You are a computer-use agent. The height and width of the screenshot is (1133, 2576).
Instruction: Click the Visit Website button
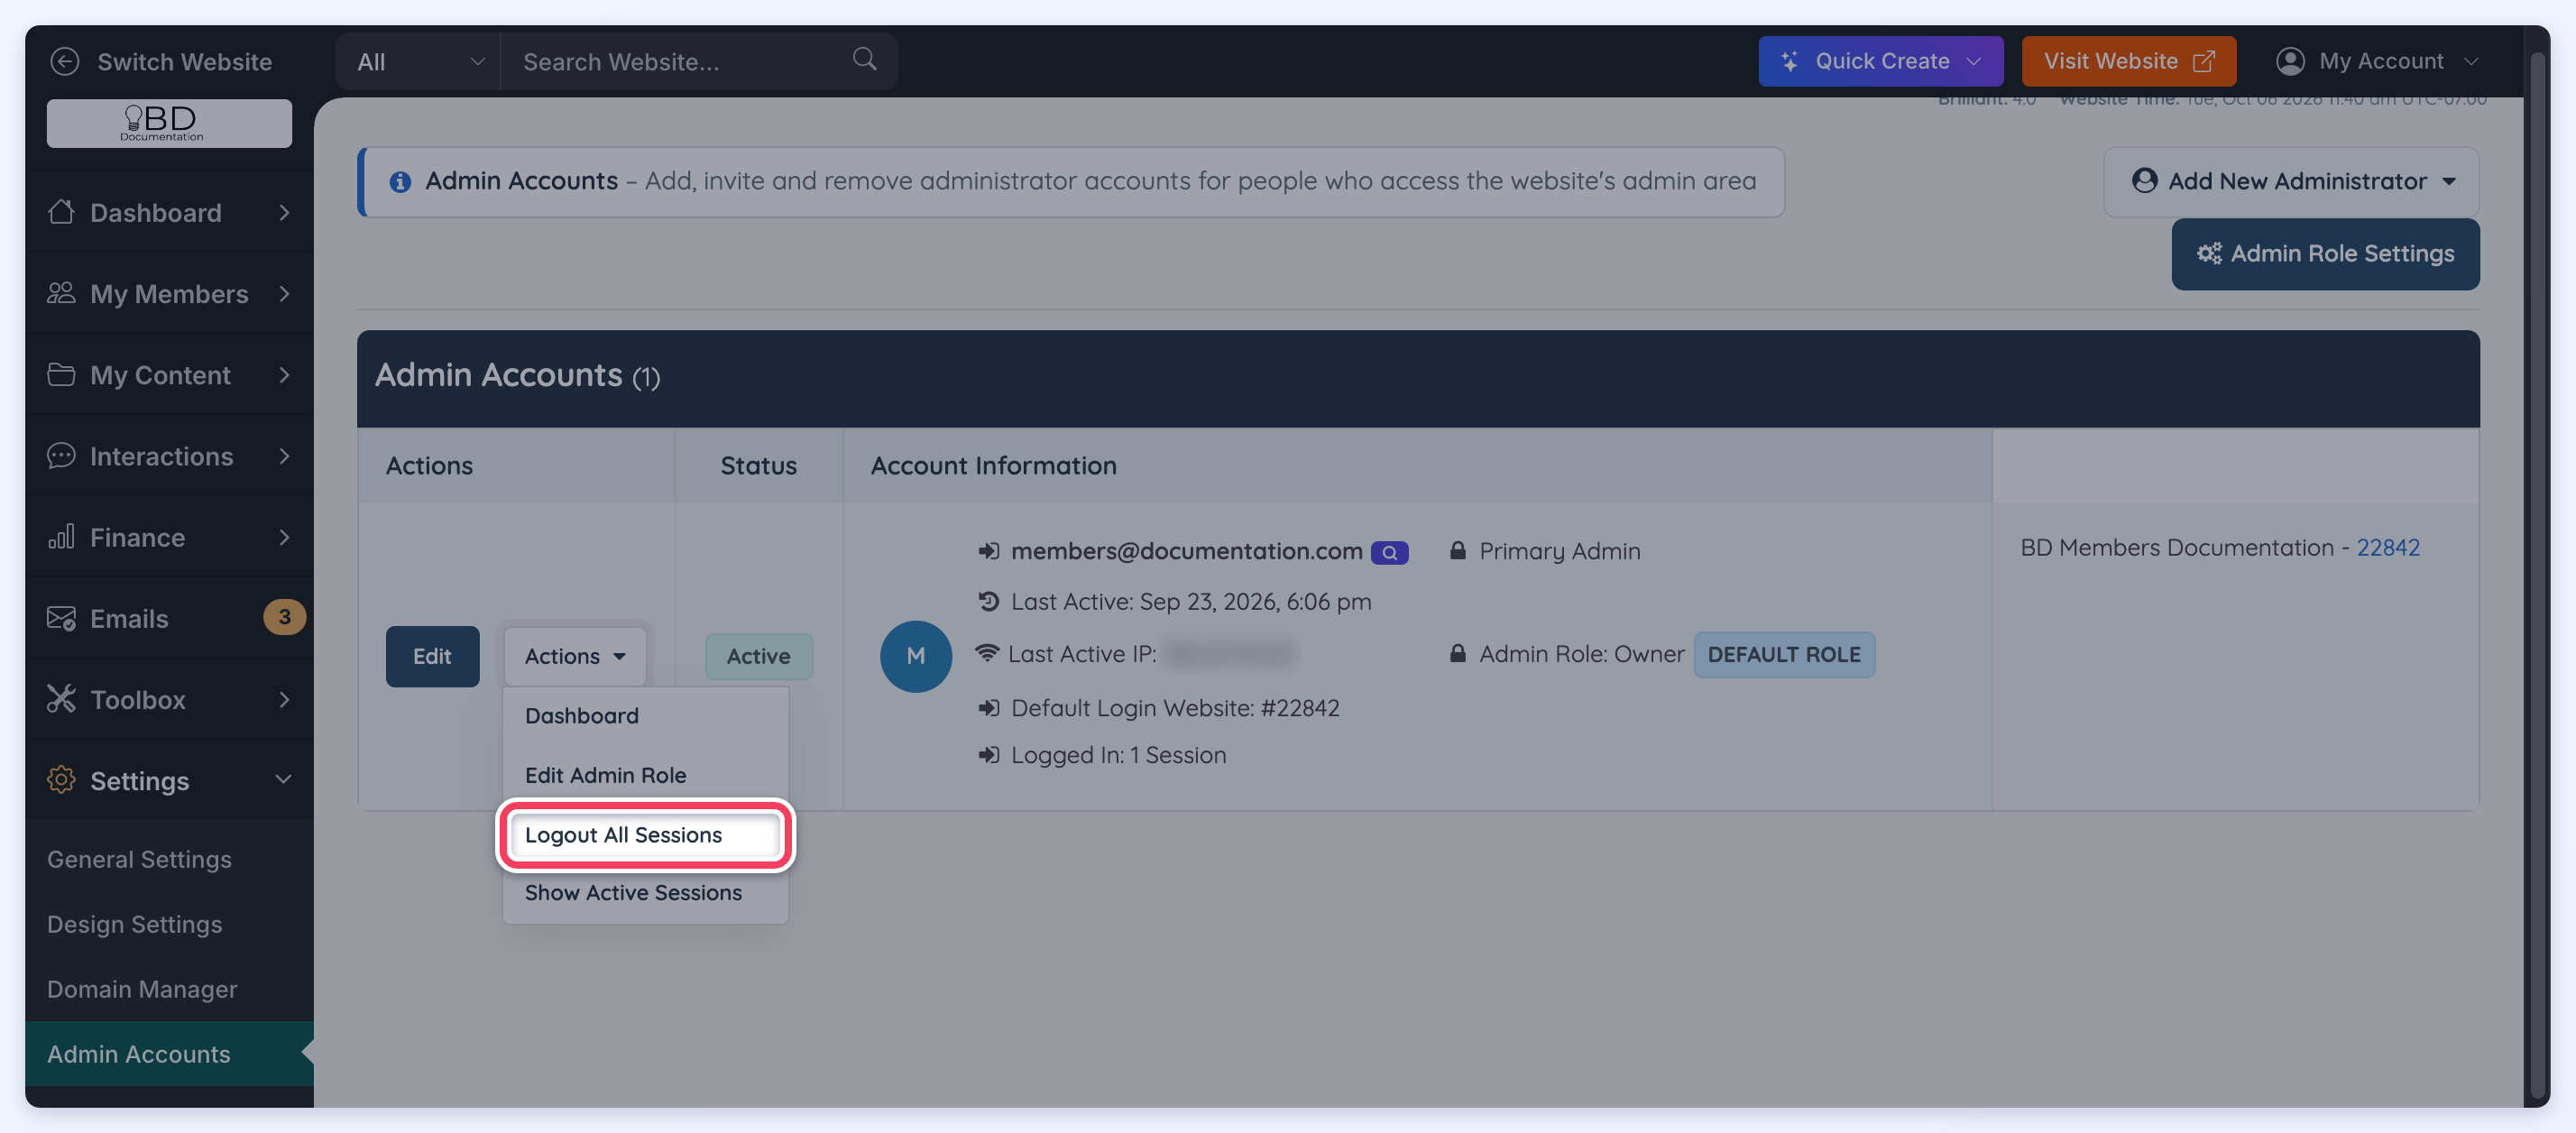pos(2128,61)
